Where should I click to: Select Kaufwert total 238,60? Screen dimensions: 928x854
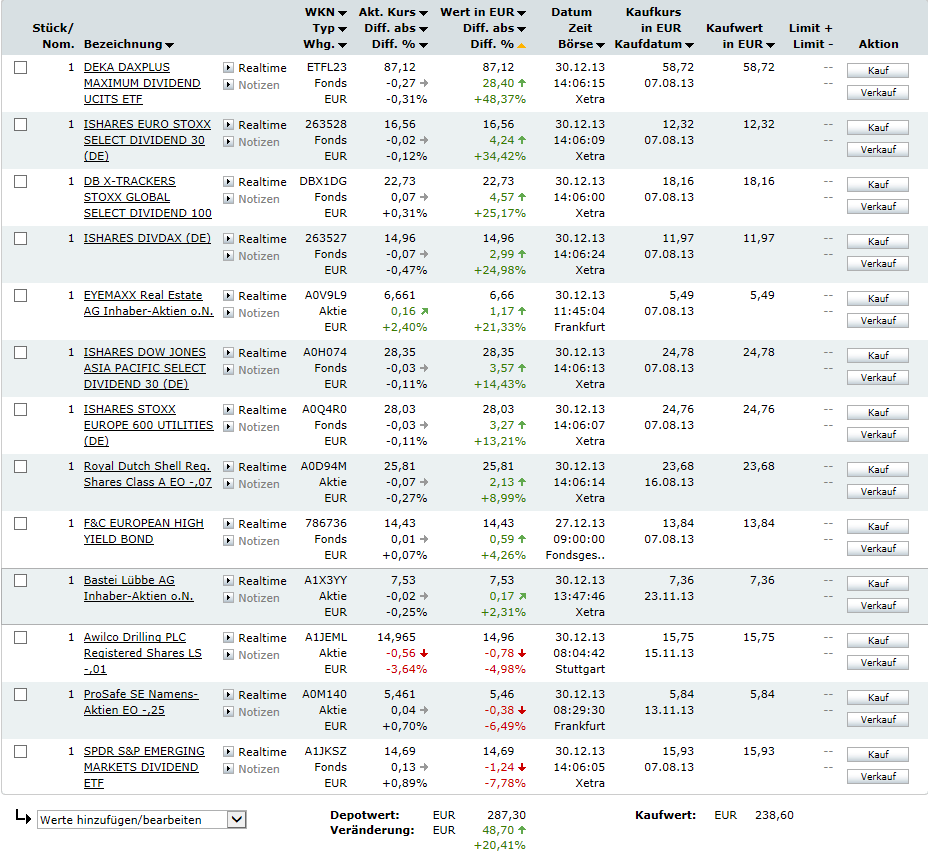coord(774,815)
